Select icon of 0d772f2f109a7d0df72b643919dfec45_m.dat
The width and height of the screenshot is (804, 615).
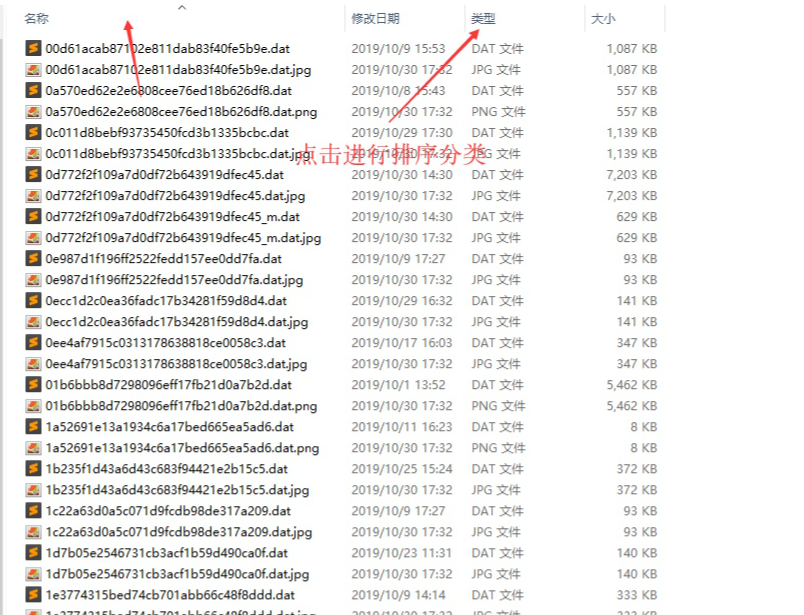point(33,216)
